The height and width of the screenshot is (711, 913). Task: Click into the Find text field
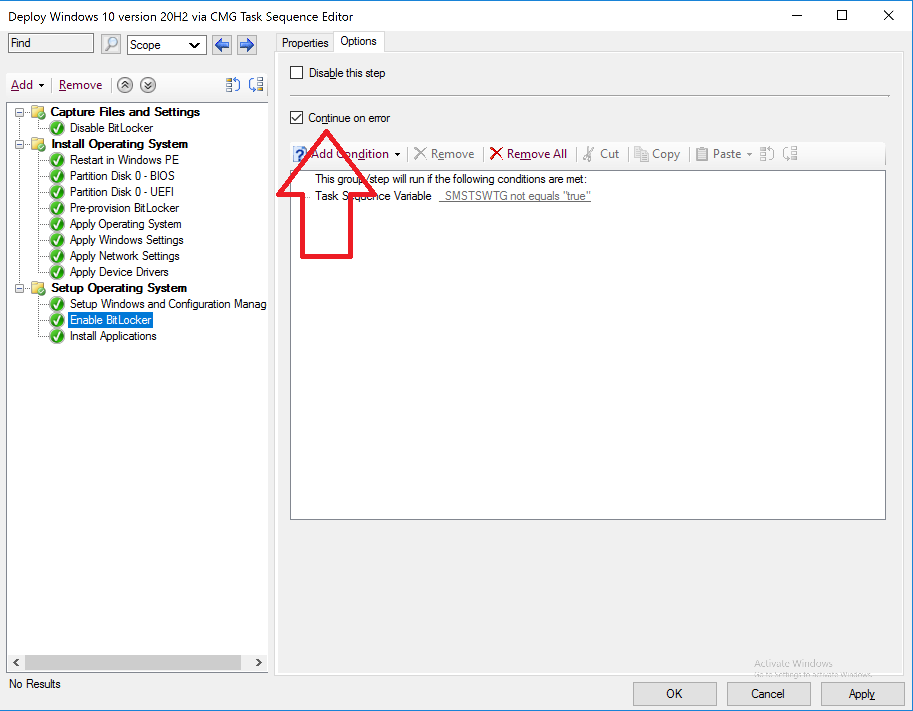click(x=51, y=43)
